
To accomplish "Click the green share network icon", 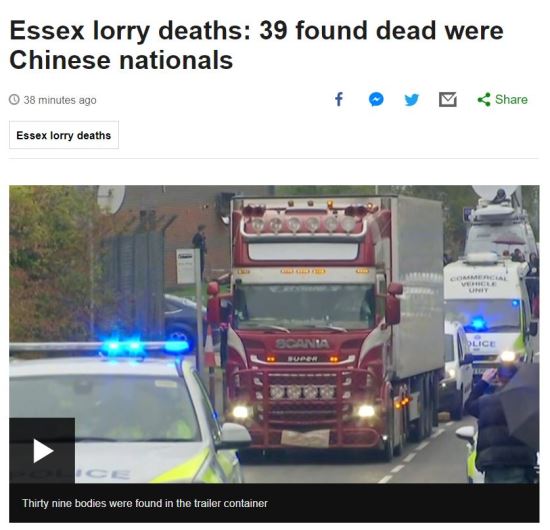I will [484, 100].
